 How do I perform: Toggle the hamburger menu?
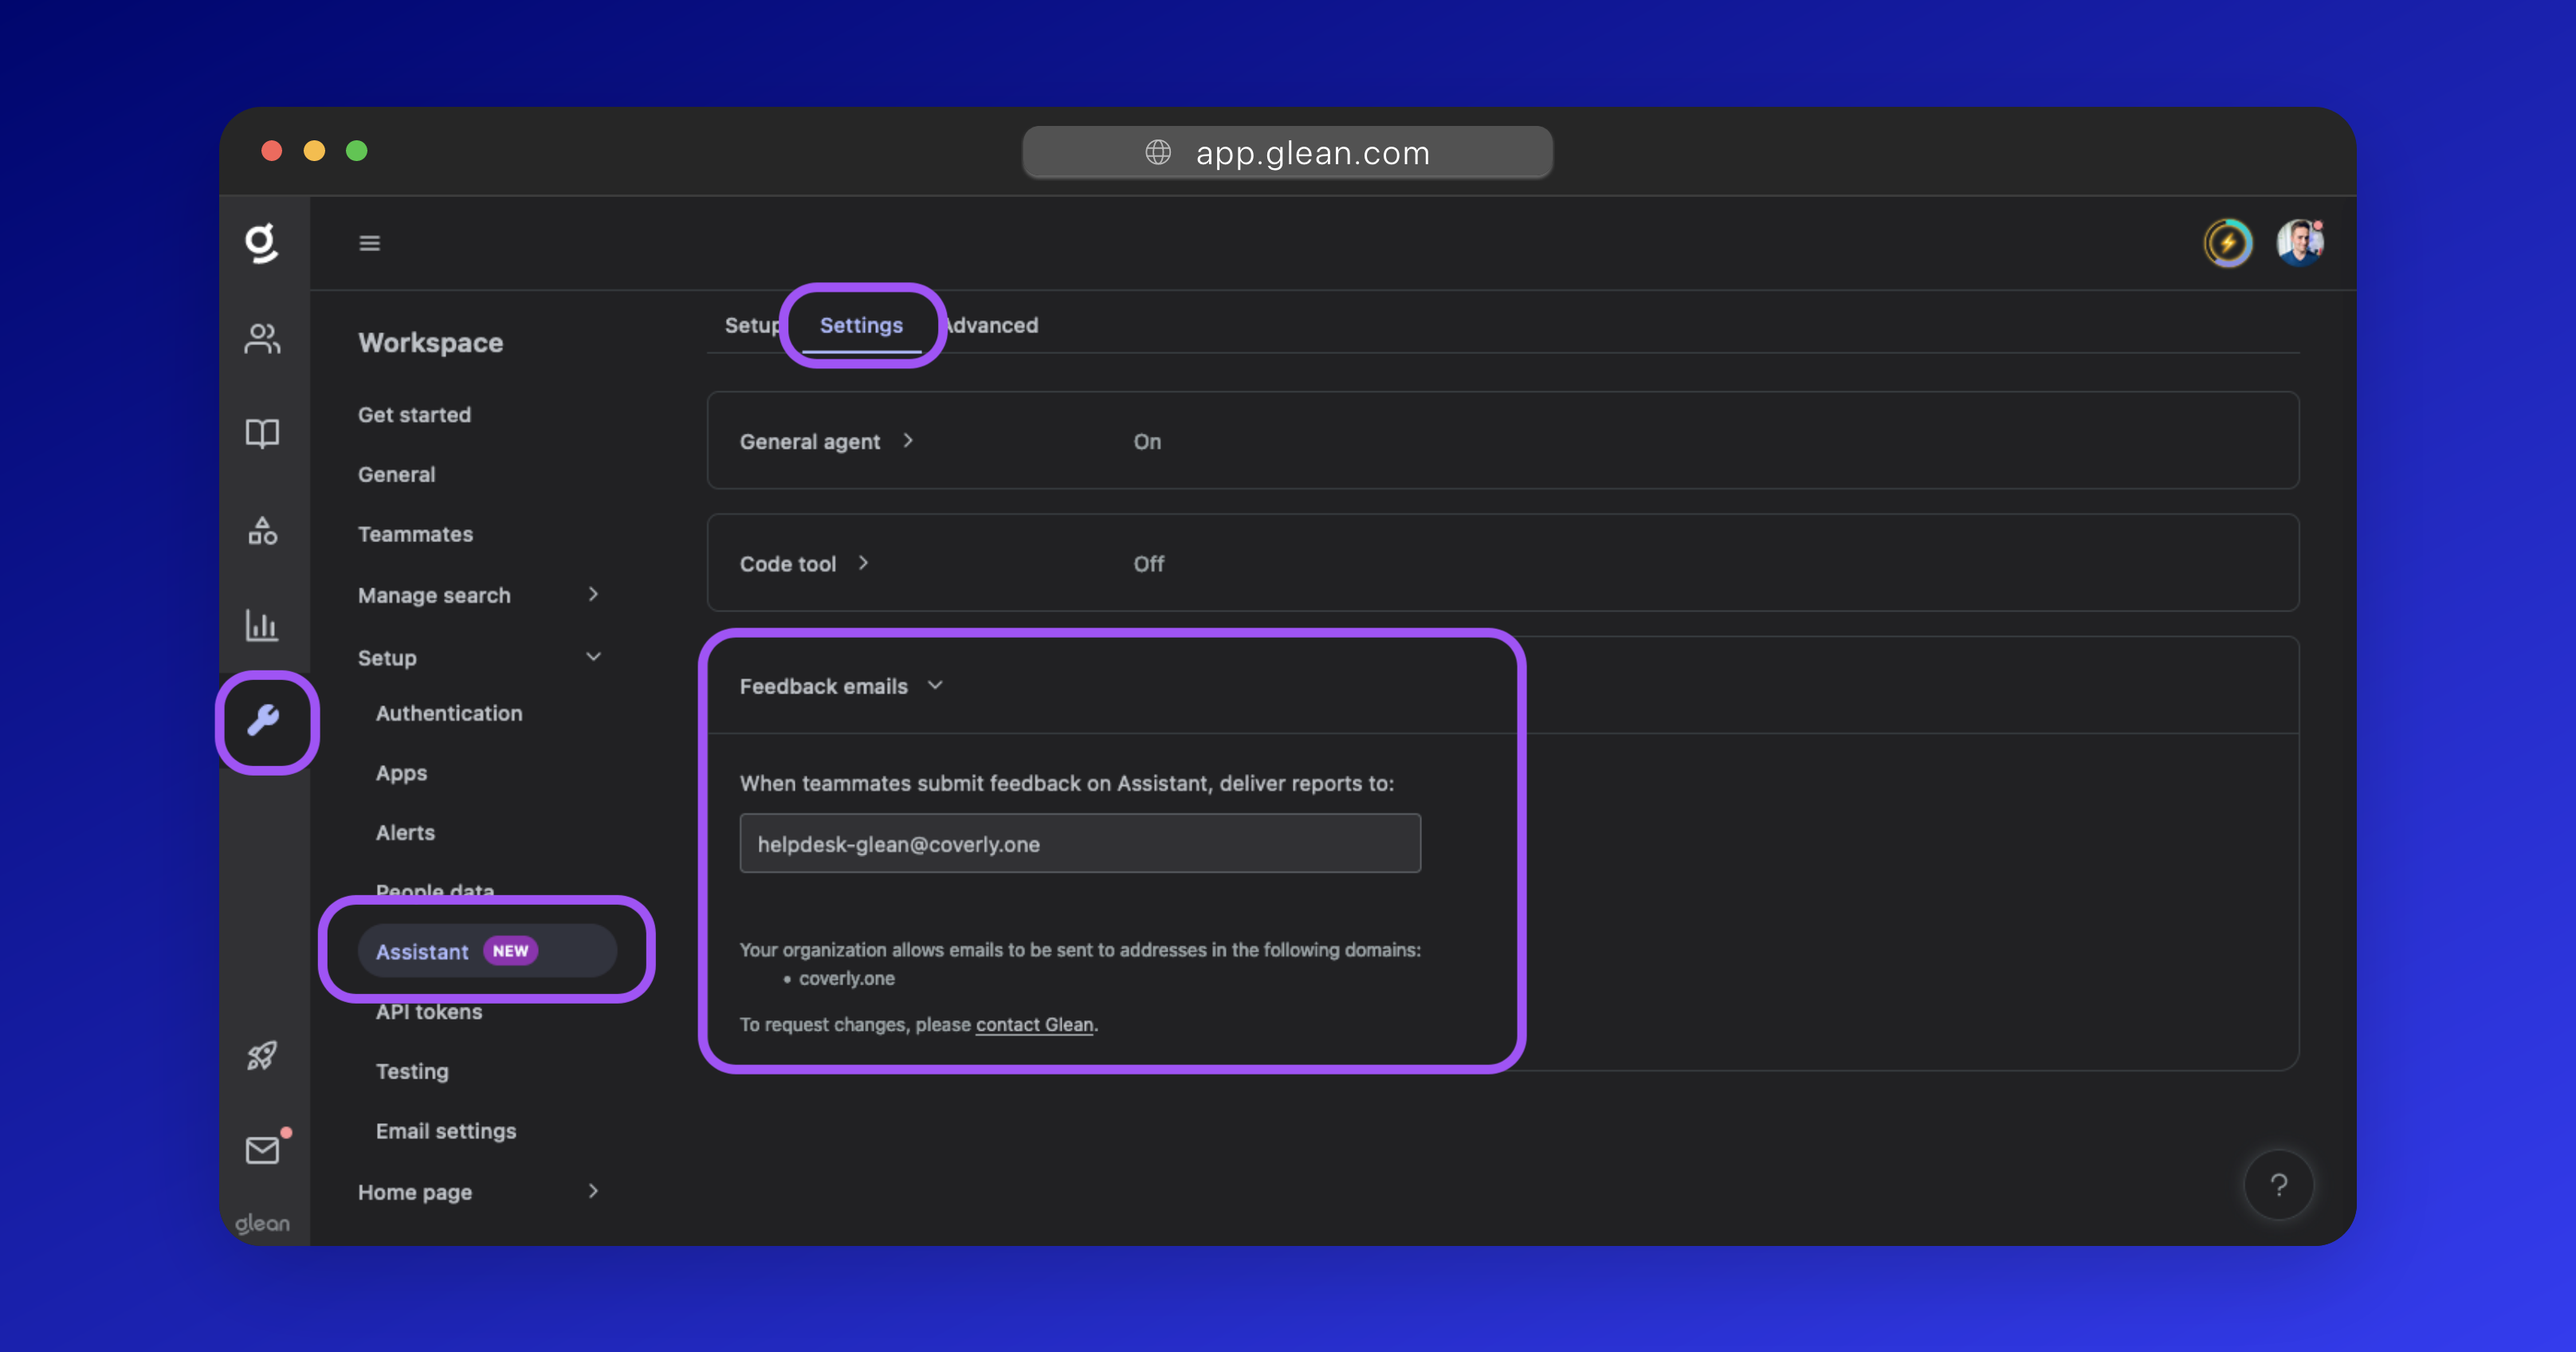pyautogui.click(x=369, y=243)
